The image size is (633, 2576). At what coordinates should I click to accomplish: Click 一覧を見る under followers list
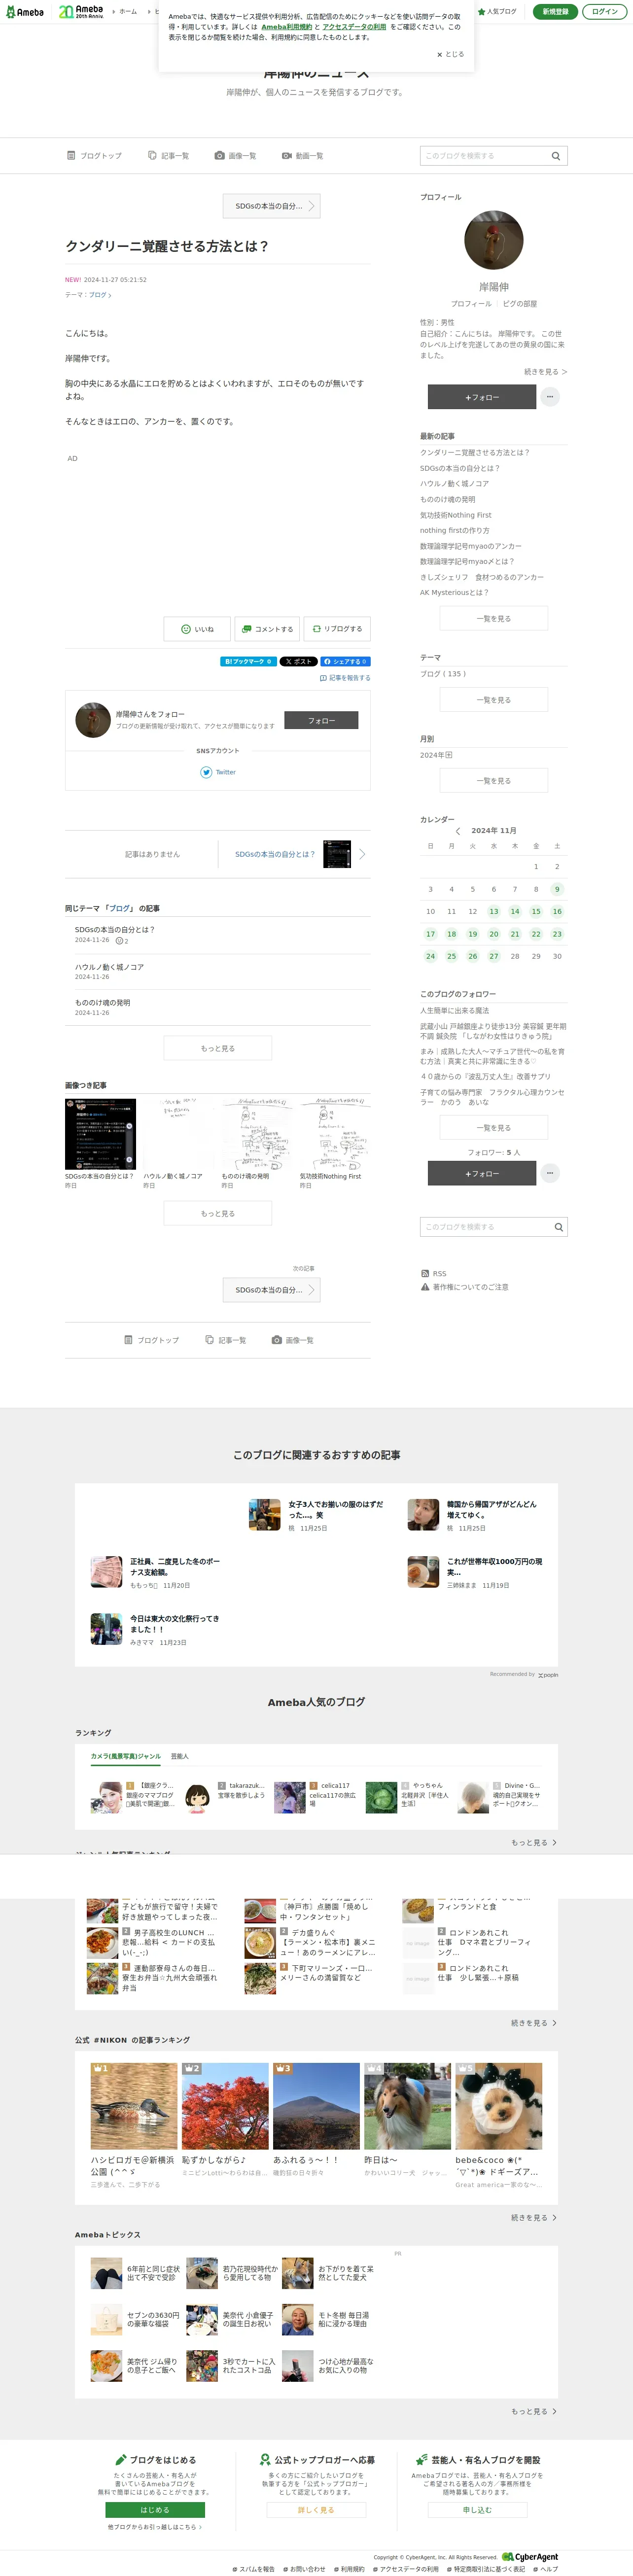(494, 1128)
